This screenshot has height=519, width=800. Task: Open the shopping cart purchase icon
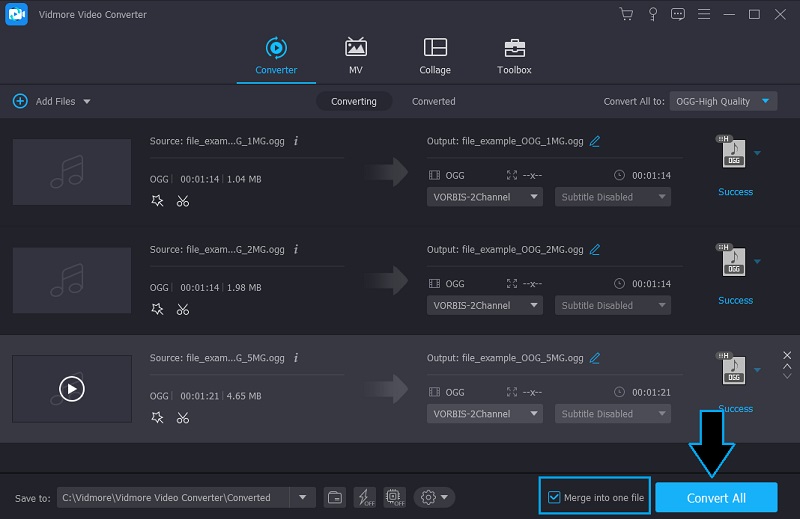tap(626, 14)
